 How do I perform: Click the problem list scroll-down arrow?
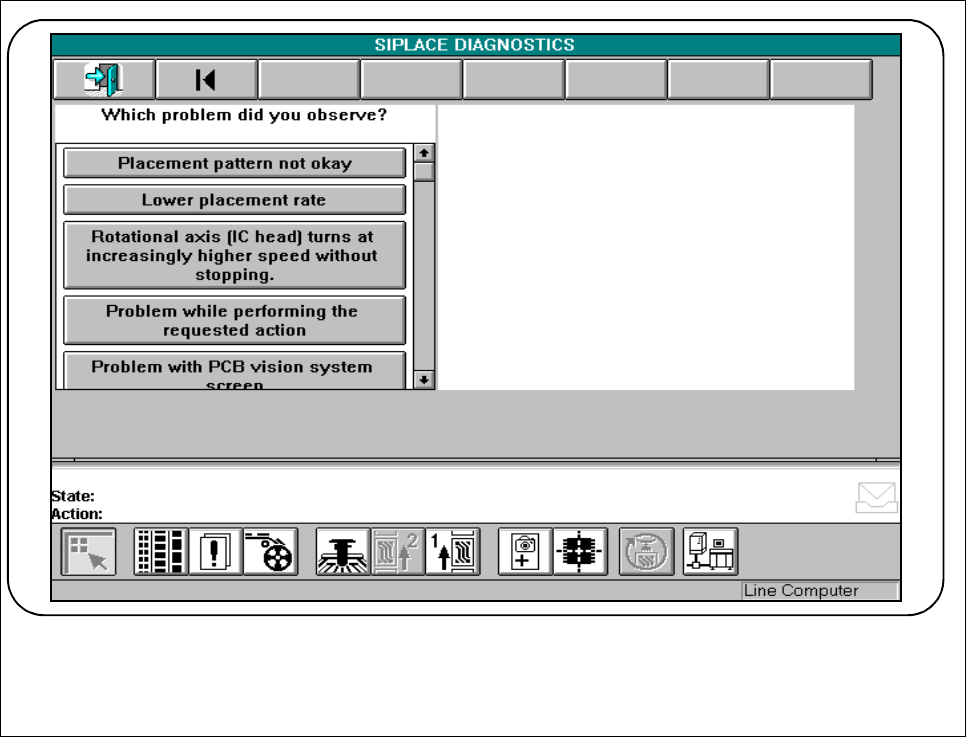pos(424,380)
